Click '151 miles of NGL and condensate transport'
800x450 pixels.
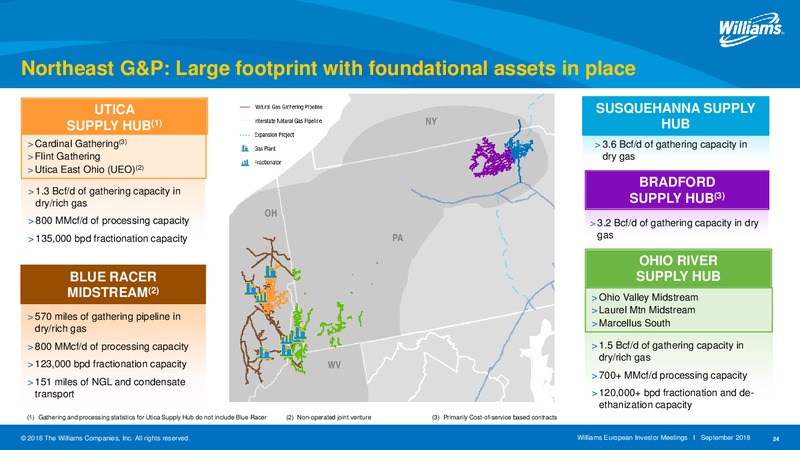click(107, 388)
